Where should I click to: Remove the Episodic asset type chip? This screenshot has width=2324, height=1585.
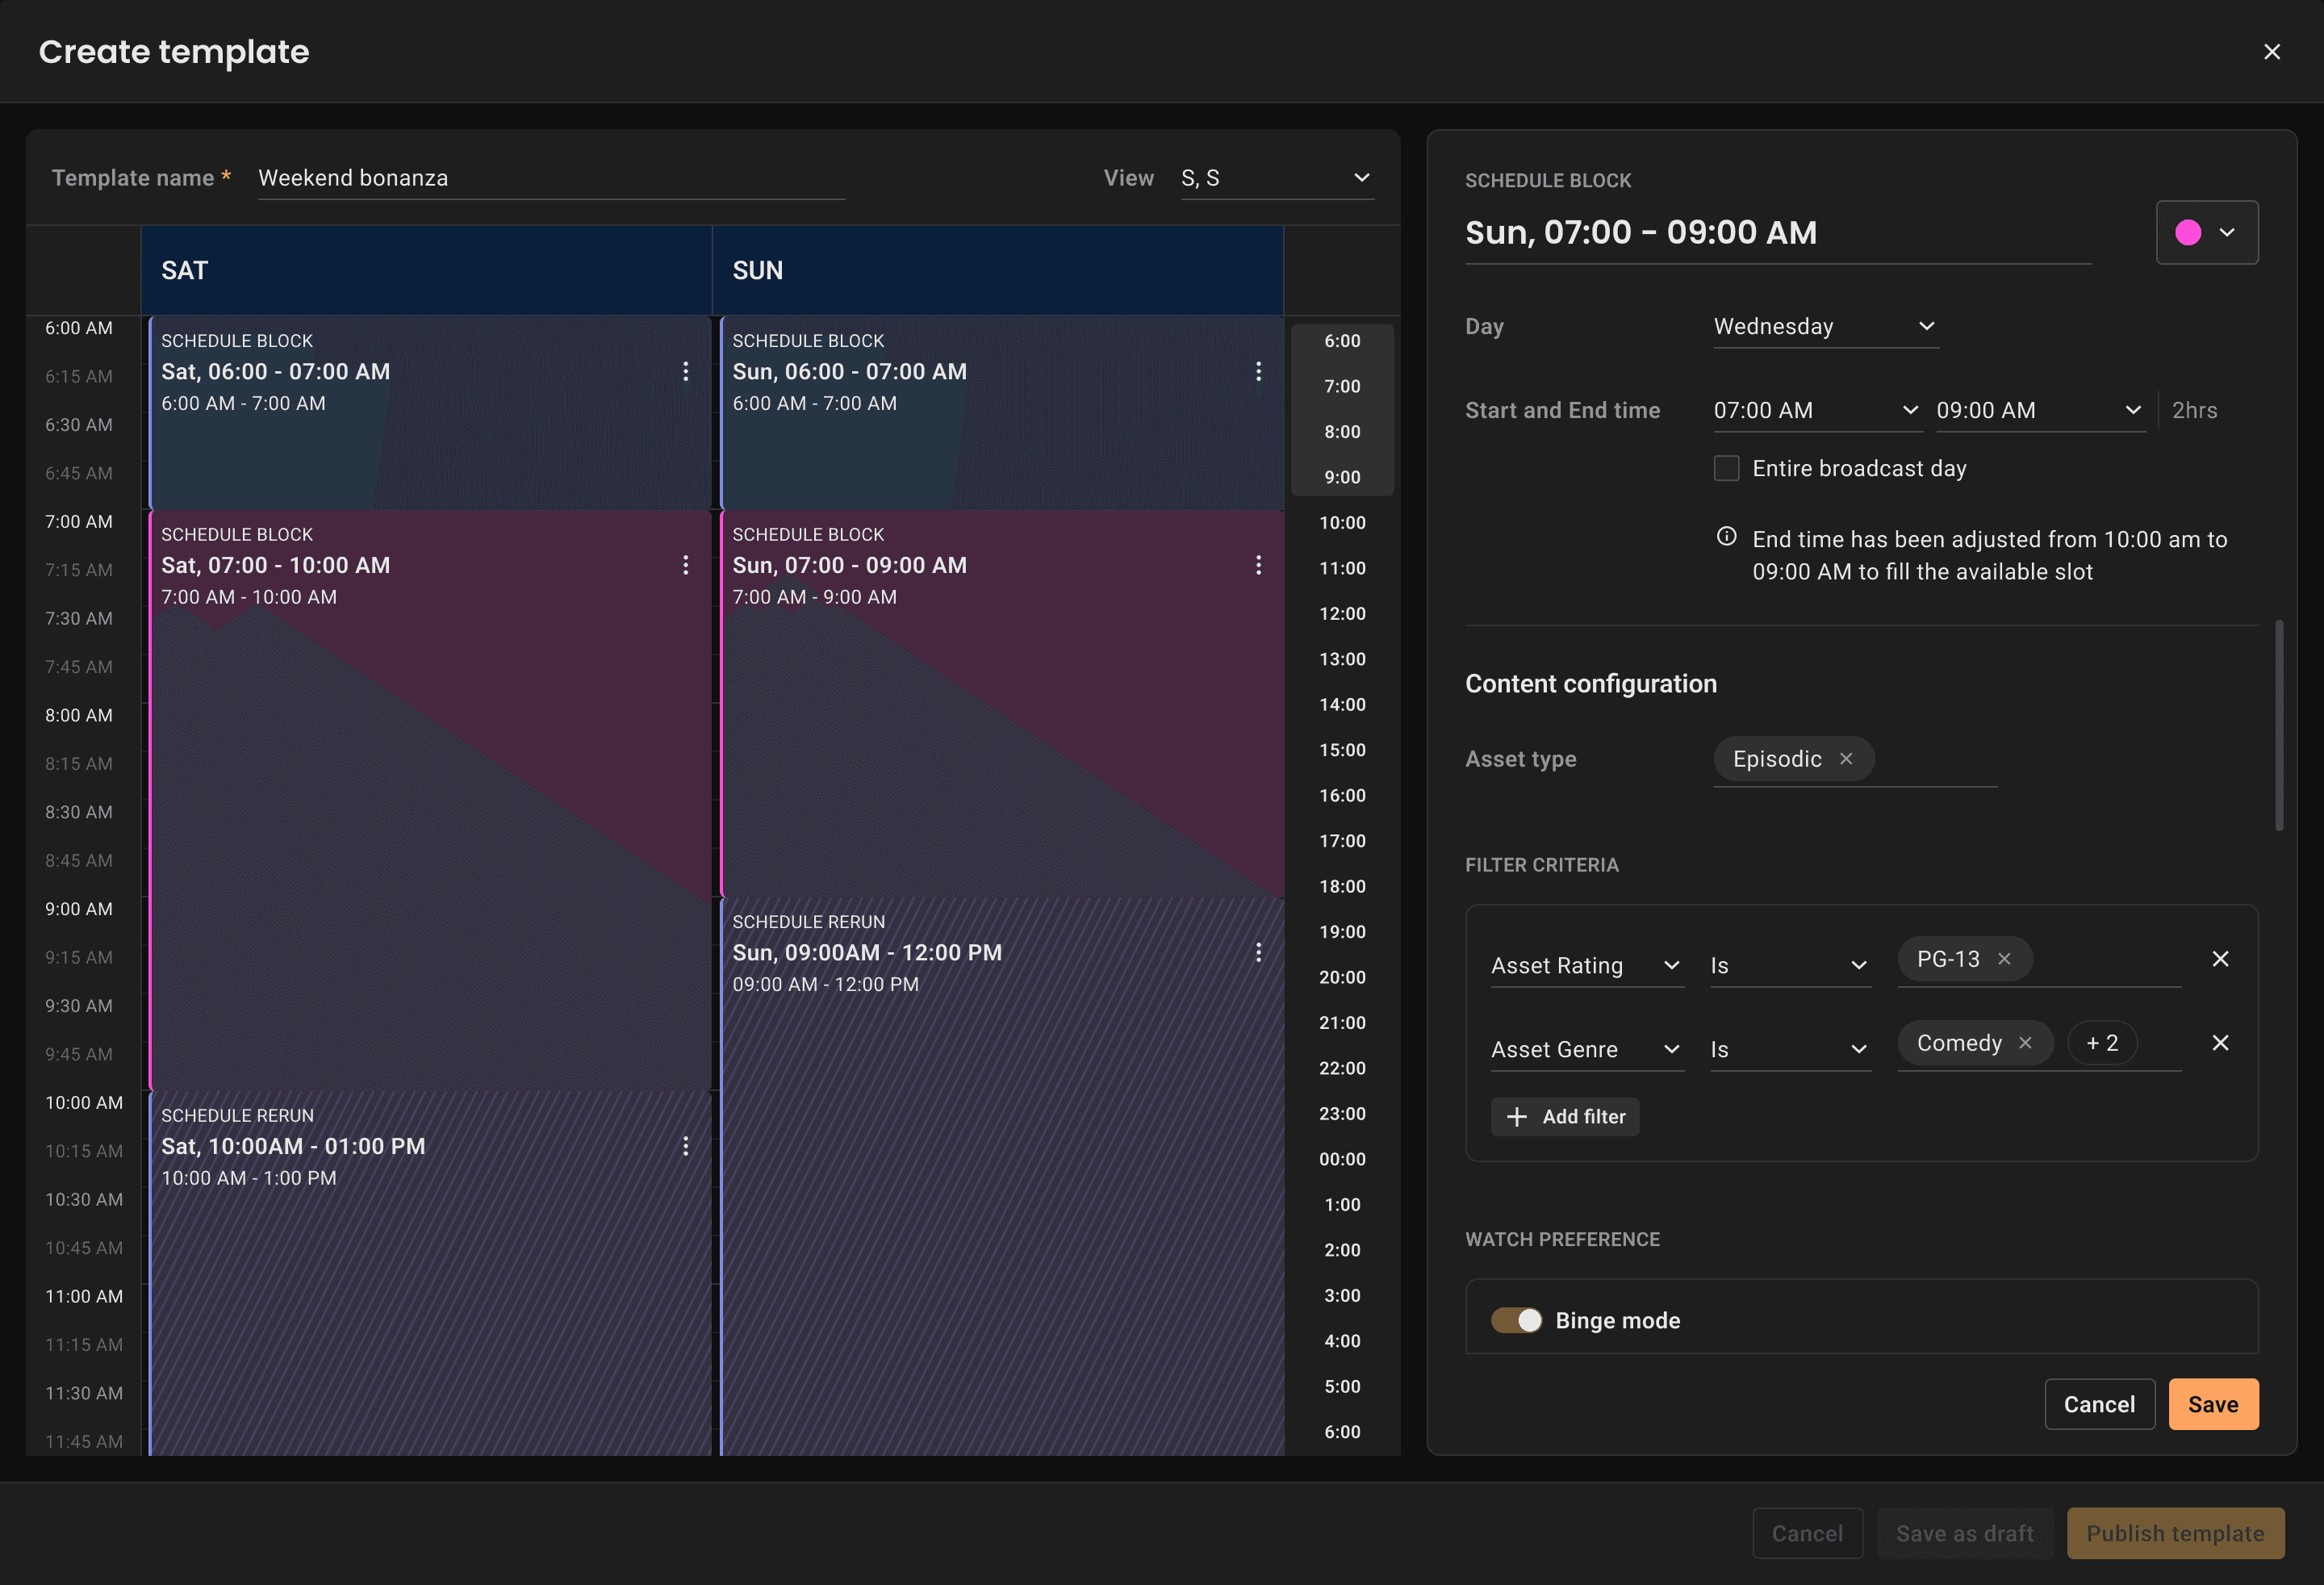click(1846, 759)
